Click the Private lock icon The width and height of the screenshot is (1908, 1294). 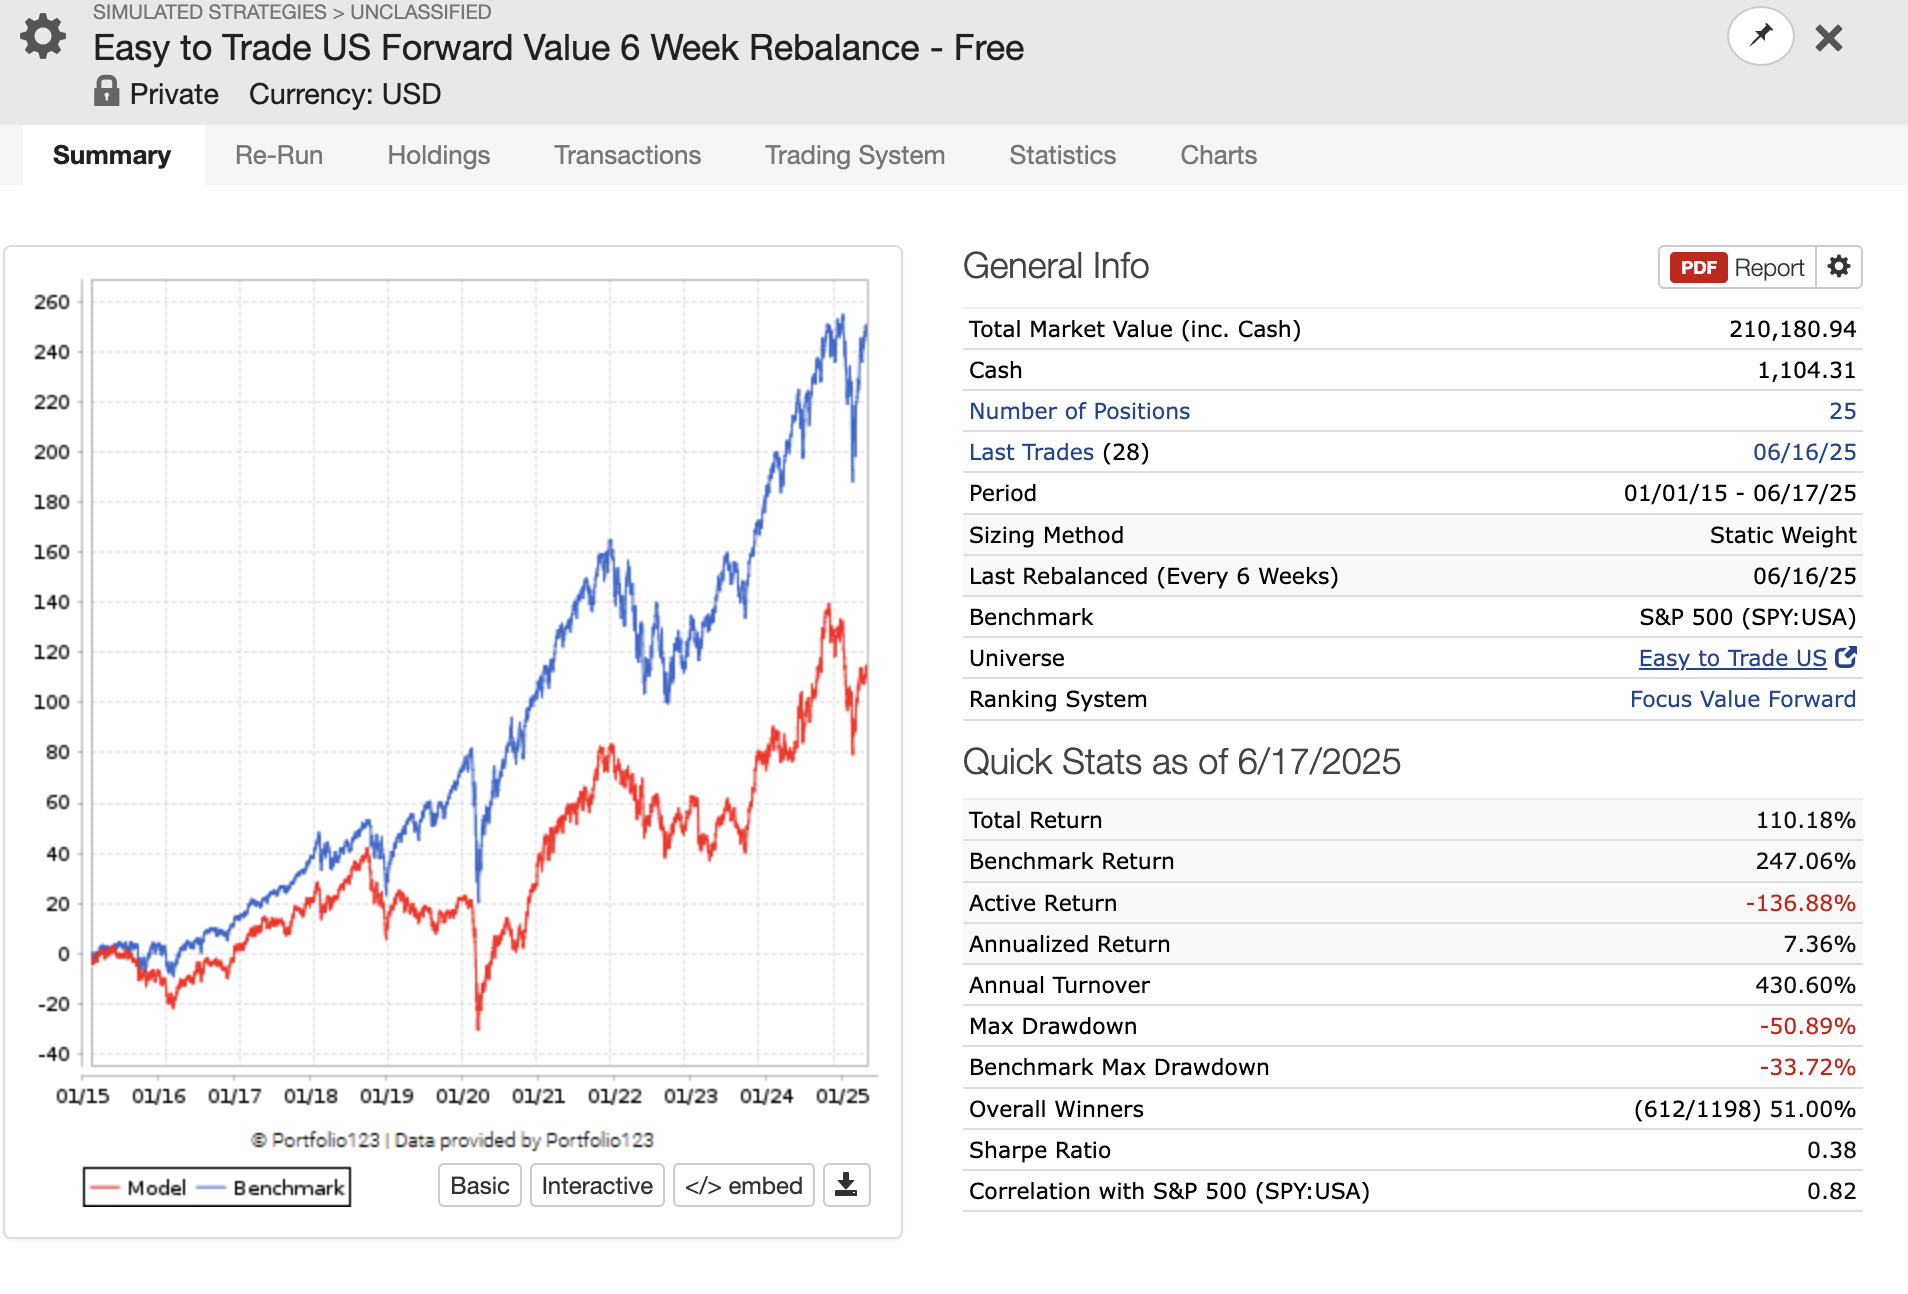(x=106, y=92)
